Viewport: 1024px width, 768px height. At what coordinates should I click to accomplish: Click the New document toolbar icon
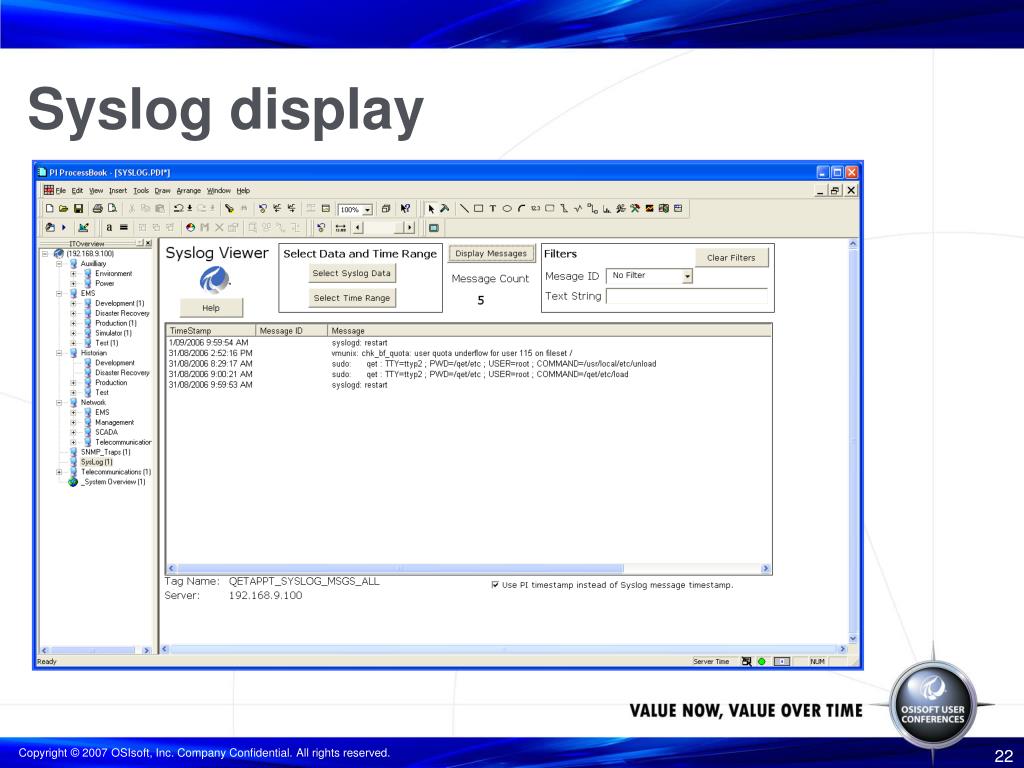(x=50, y=209)
